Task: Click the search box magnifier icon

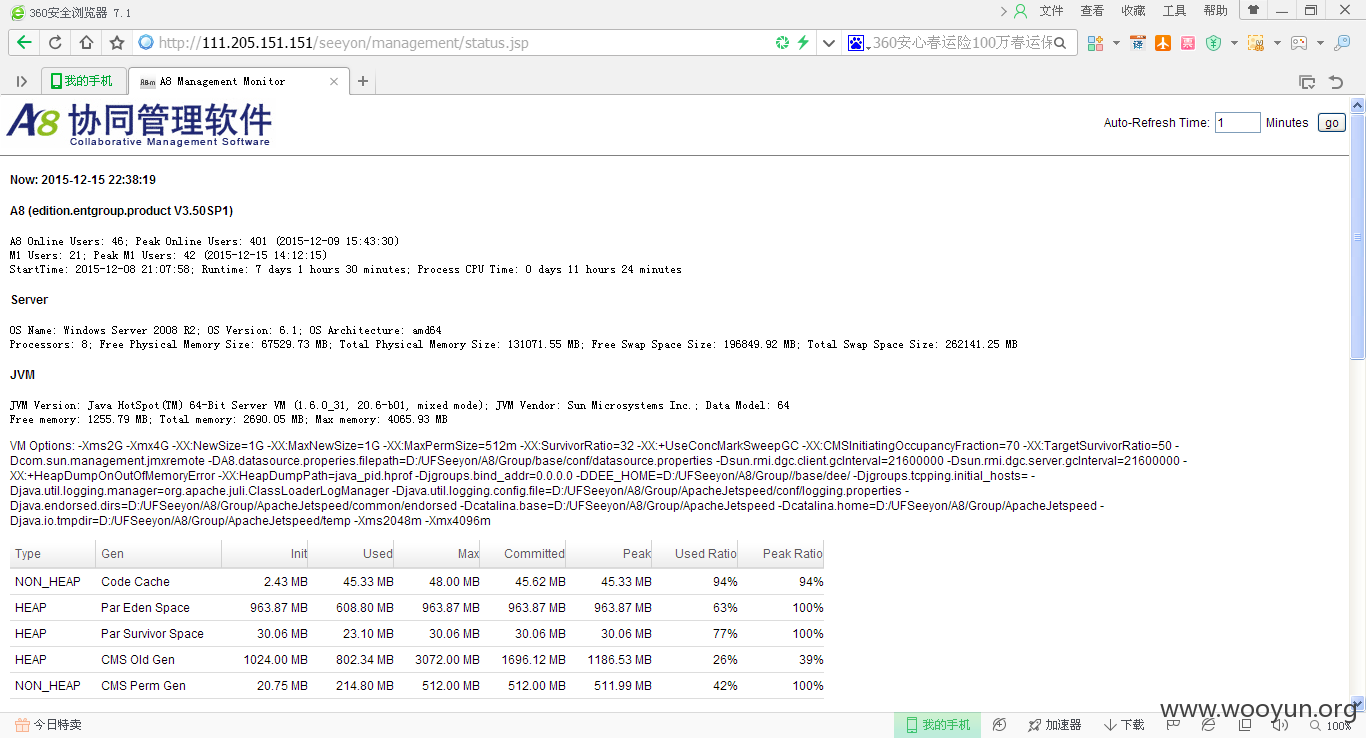Action: coord(1062,43)
